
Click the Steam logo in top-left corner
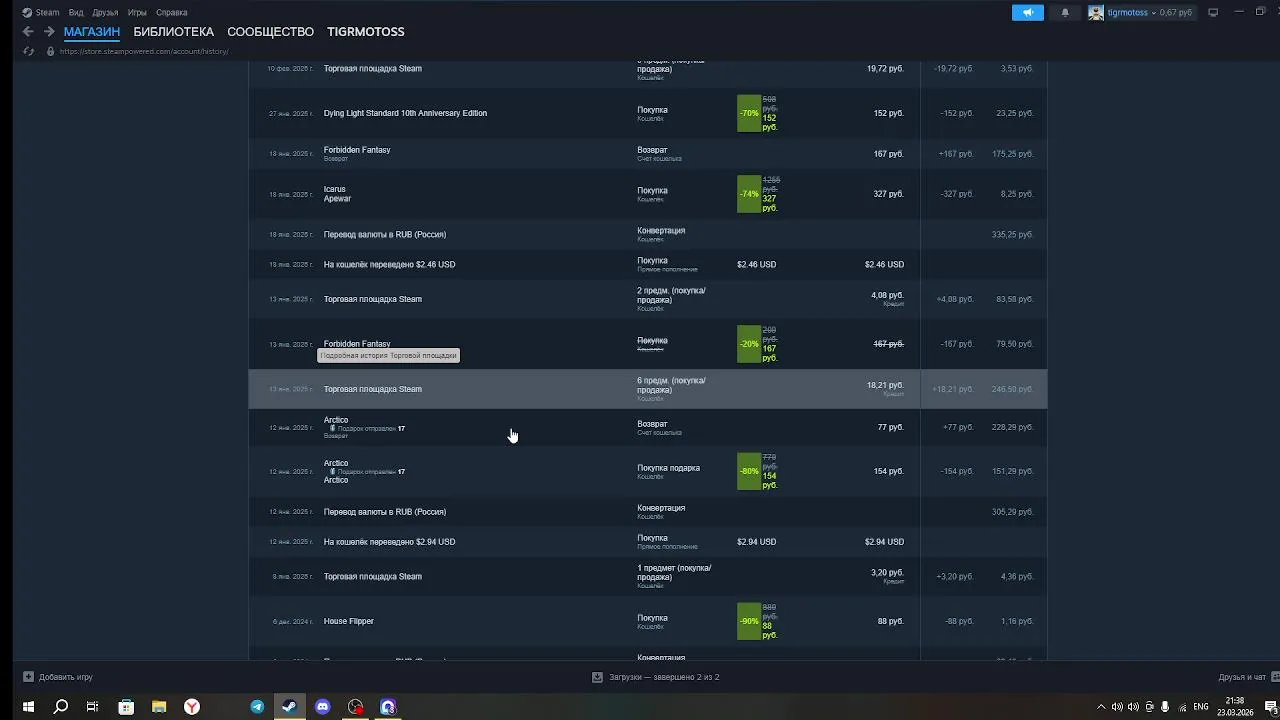pos(27,13)
